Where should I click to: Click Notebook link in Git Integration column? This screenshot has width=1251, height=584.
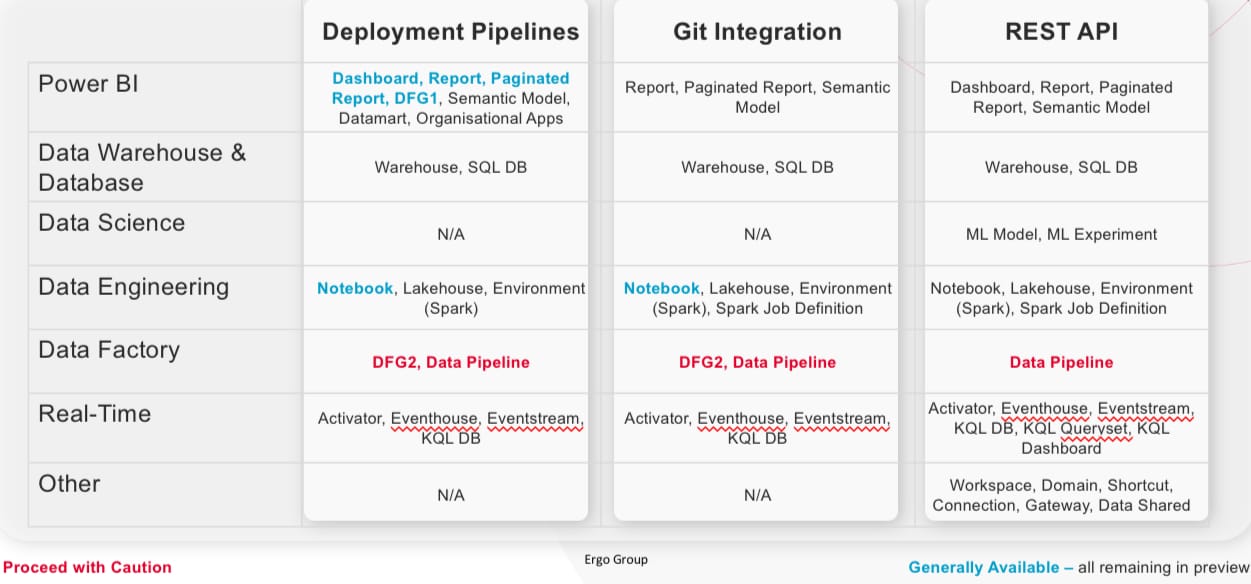pos(662,288)
